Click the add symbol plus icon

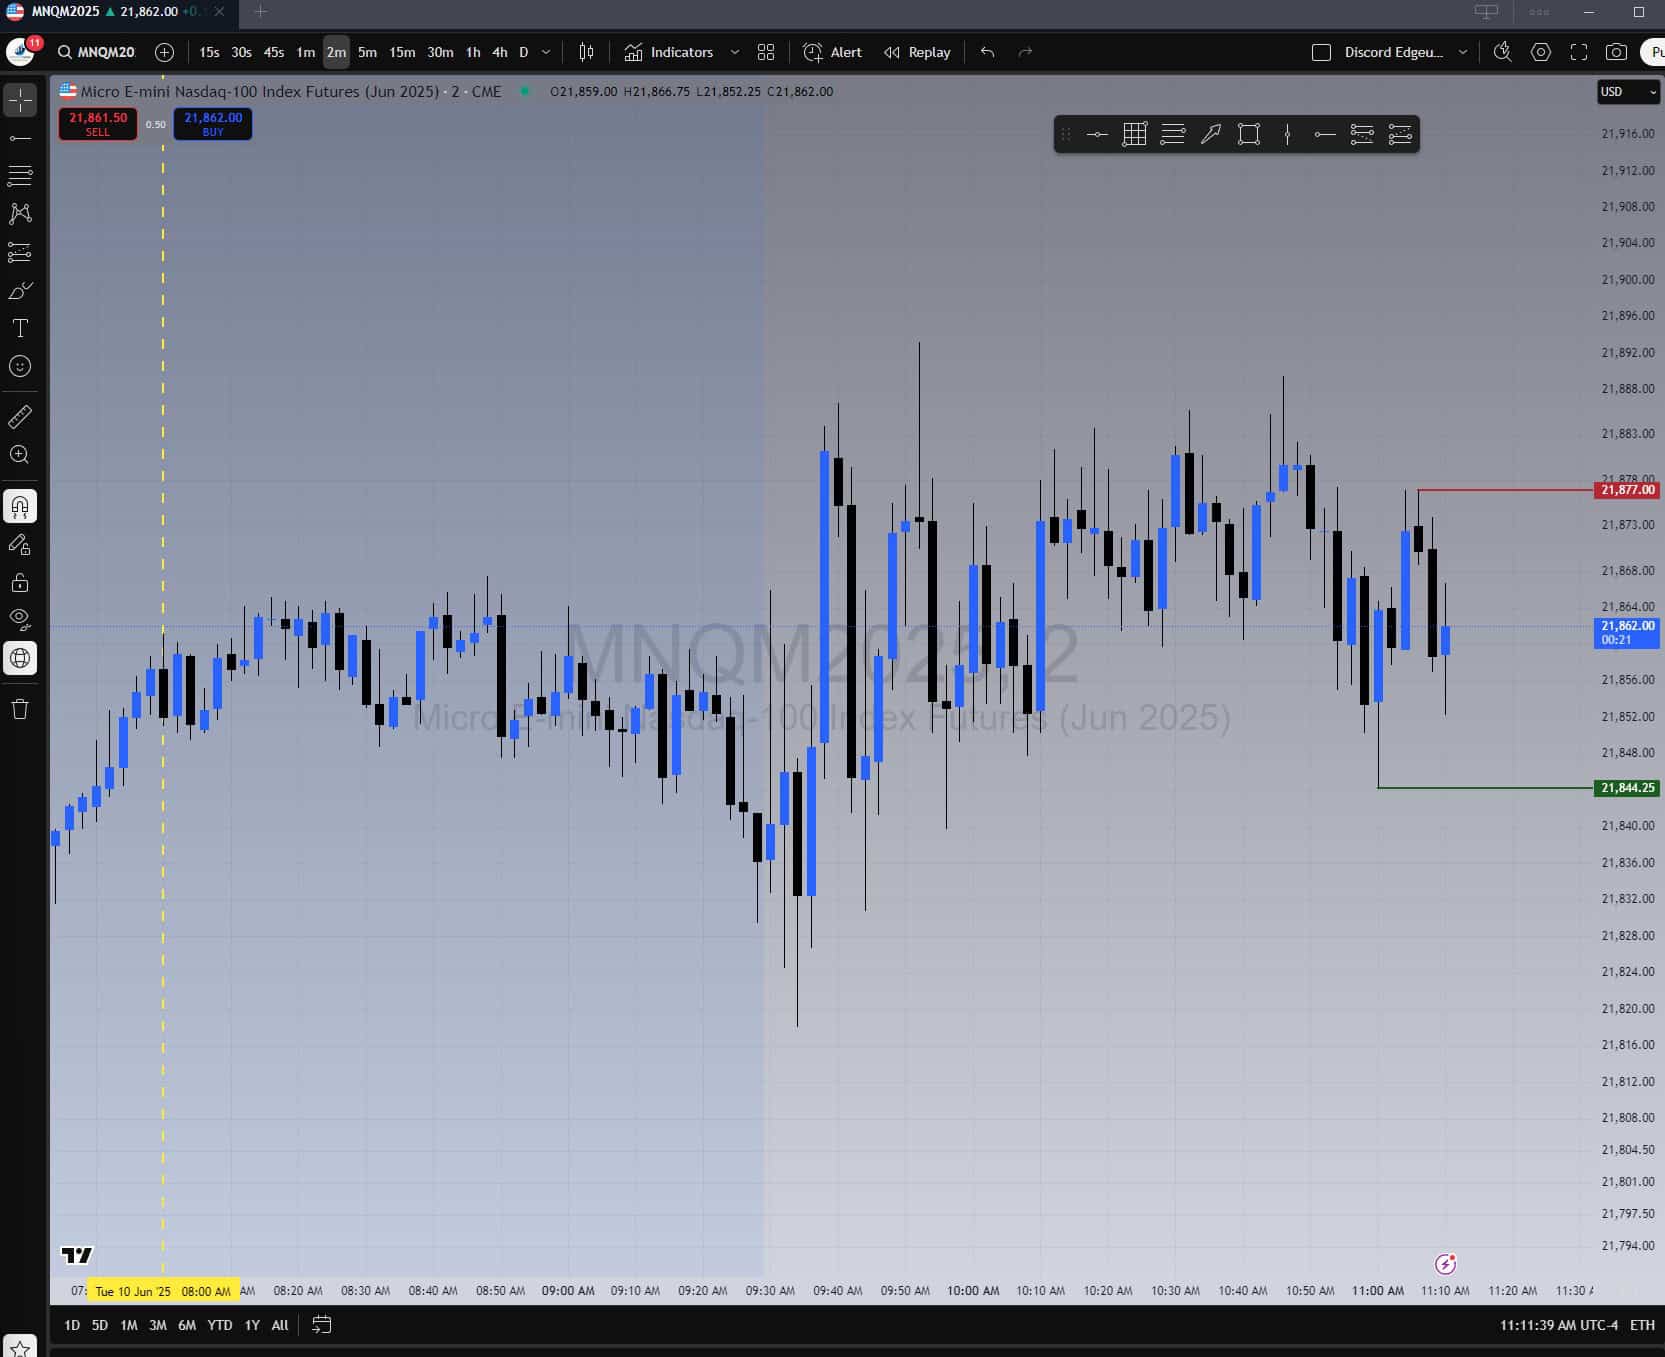click(165, 52)
